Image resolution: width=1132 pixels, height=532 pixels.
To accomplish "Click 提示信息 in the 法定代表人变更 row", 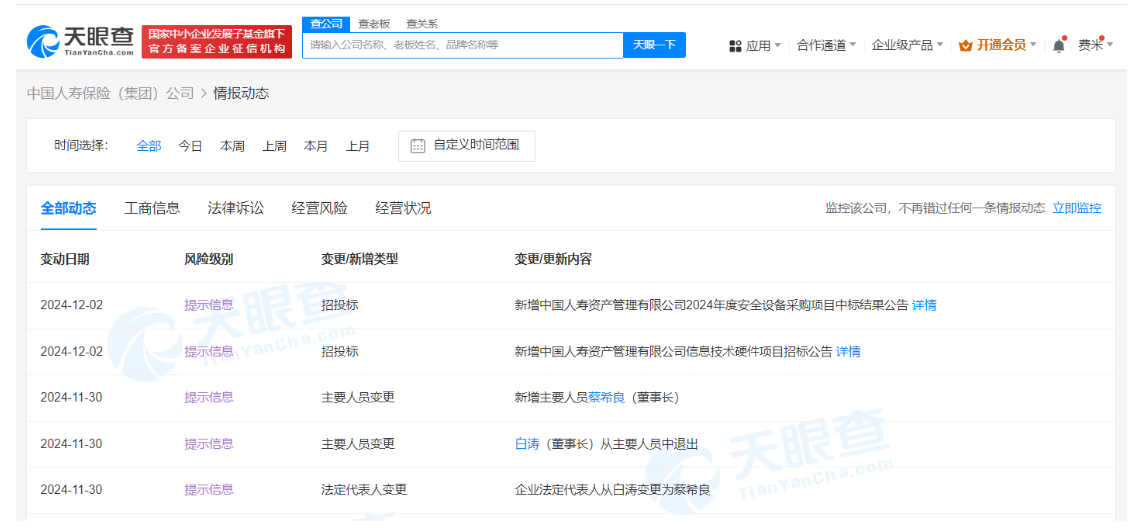I will [209, 489].
